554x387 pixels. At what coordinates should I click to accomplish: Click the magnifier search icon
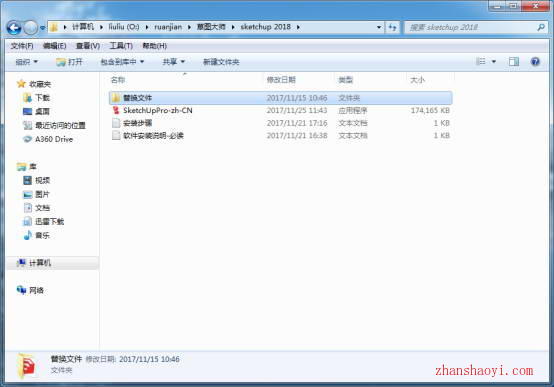click(x=541, y=27)
